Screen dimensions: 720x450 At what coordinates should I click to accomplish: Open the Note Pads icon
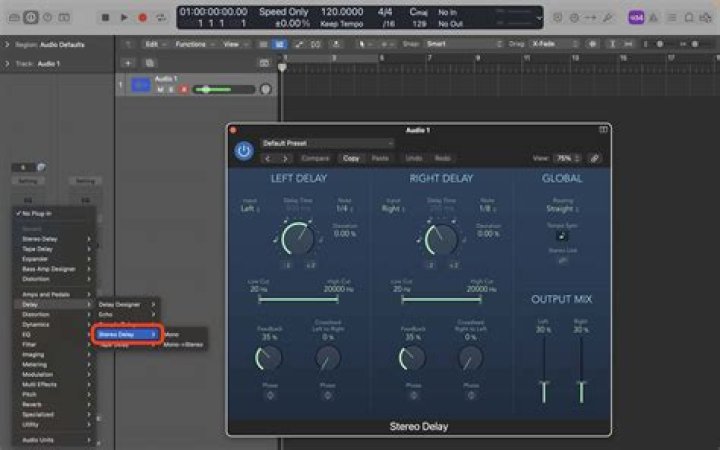(689, 17)
